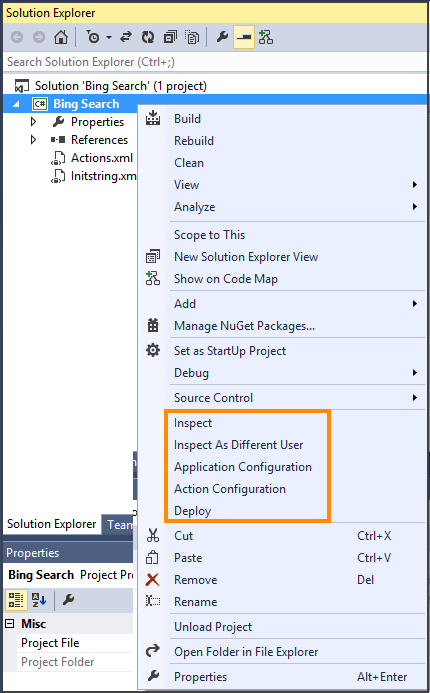This screenshot has height=693, width=430.
Task: Click the Back navigation arrow in toolbar
Action: [17, 37]
